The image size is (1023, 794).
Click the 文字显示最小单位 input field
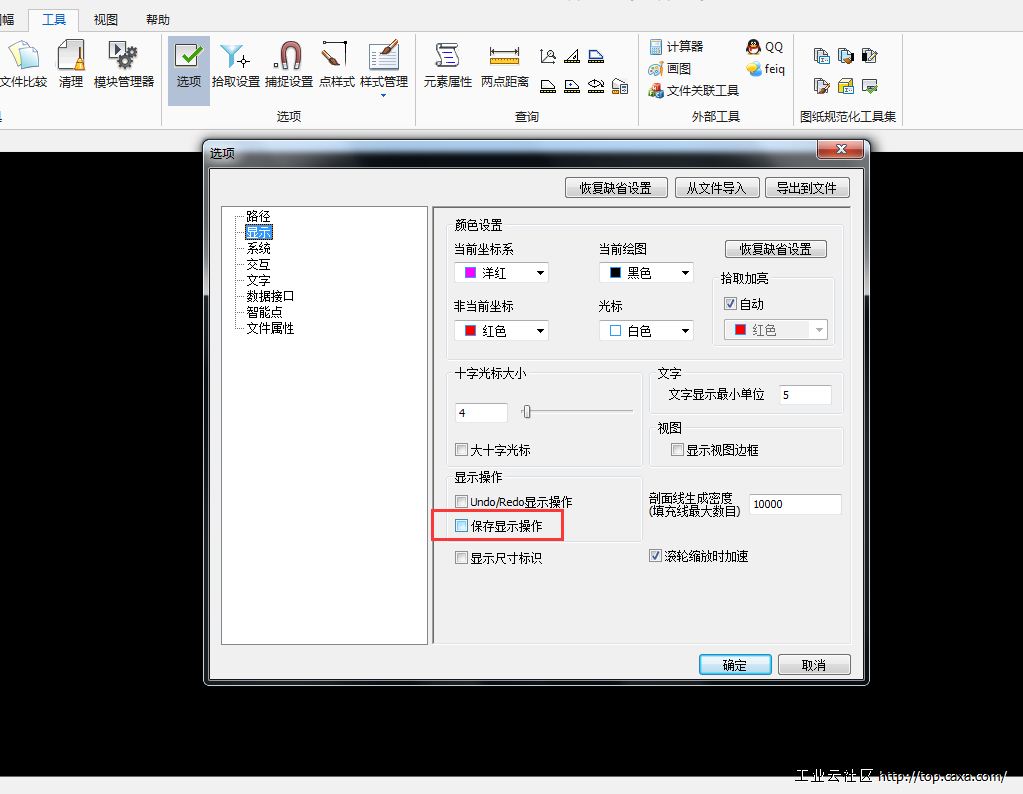point(806,395)
